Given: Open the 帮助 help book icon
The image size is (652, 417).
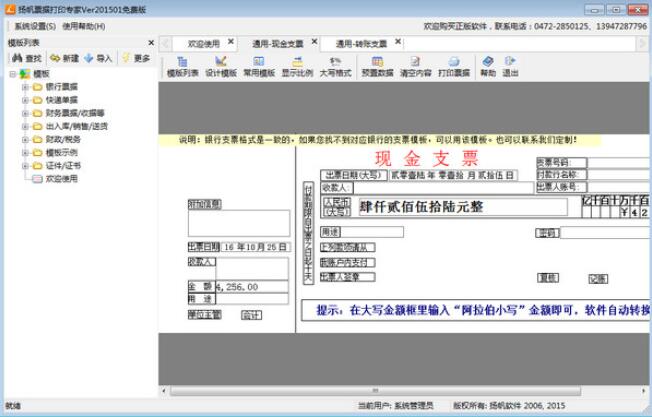Looking at the screenshot, I should [x=487, y=66].
